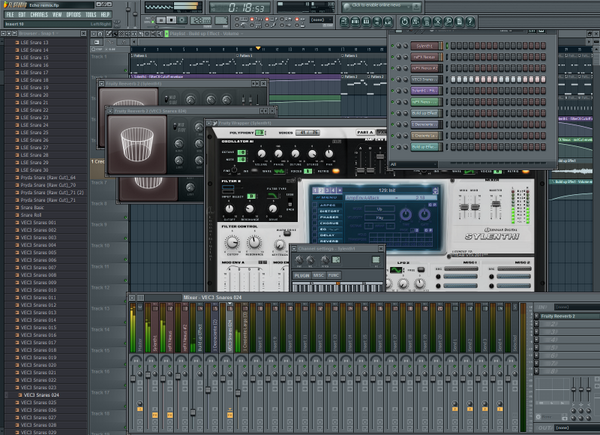Screen dimensions: 600x435
Task: Click the Sylenth1 preset name display 129: Init
Action: pos(386,190)
